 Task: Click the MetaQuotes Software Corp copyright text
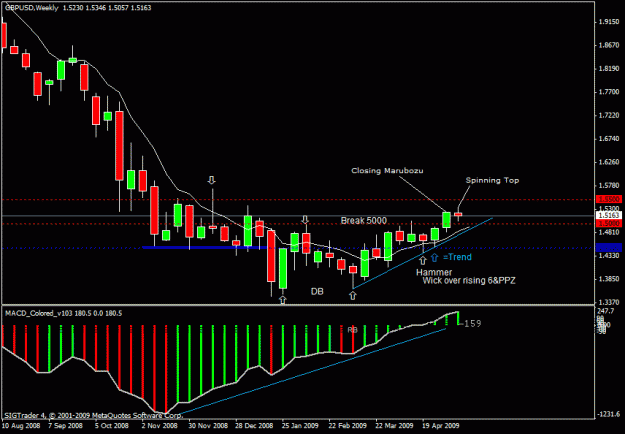92,415
